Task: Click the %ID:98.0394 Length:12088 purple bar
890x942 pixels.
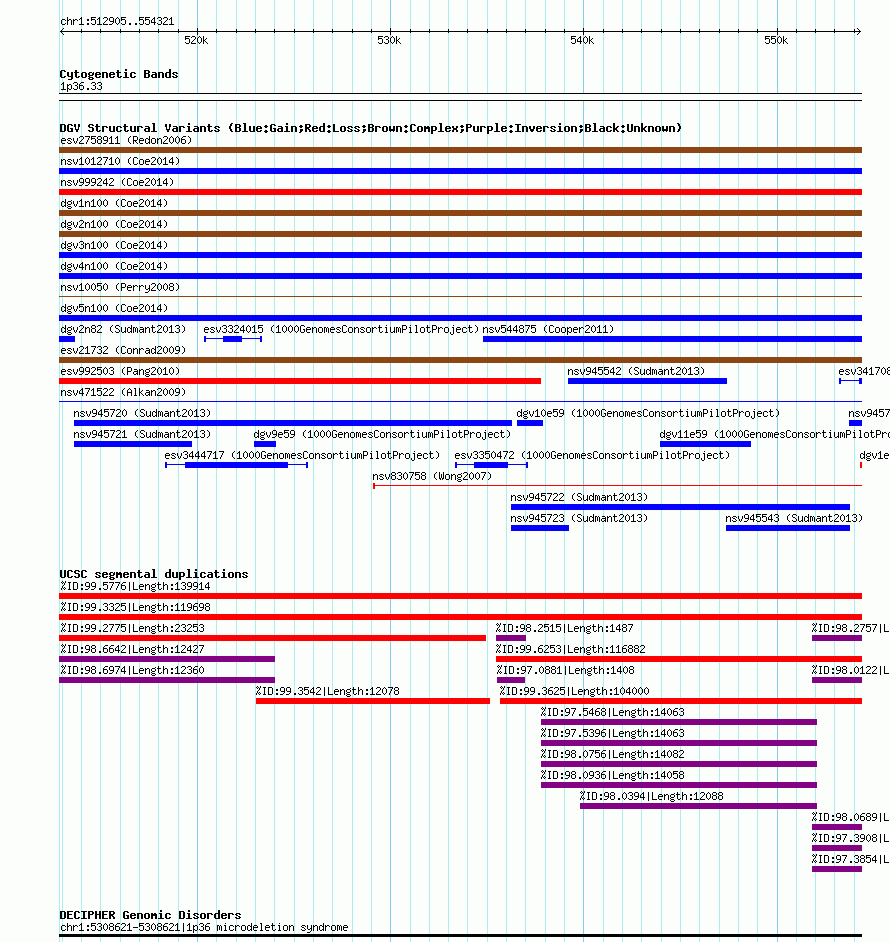Action: (x=698, y=806)
